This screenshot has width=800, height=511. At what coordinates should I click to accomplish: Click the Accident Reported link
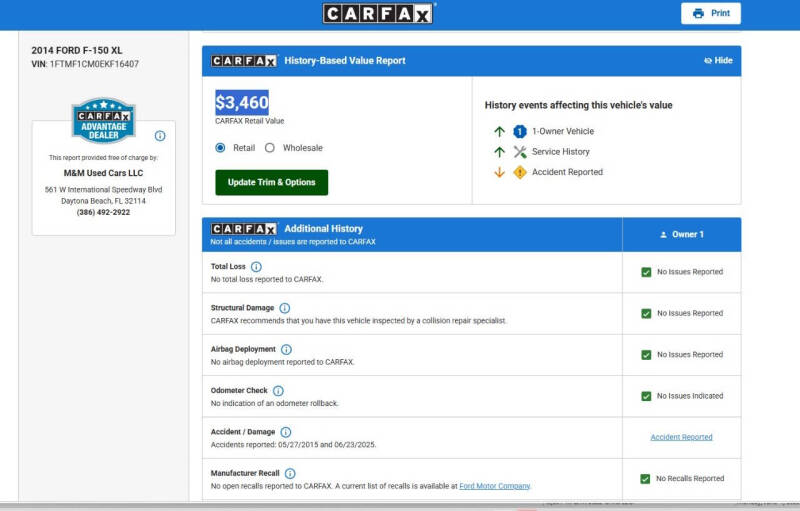click(681, 437)
